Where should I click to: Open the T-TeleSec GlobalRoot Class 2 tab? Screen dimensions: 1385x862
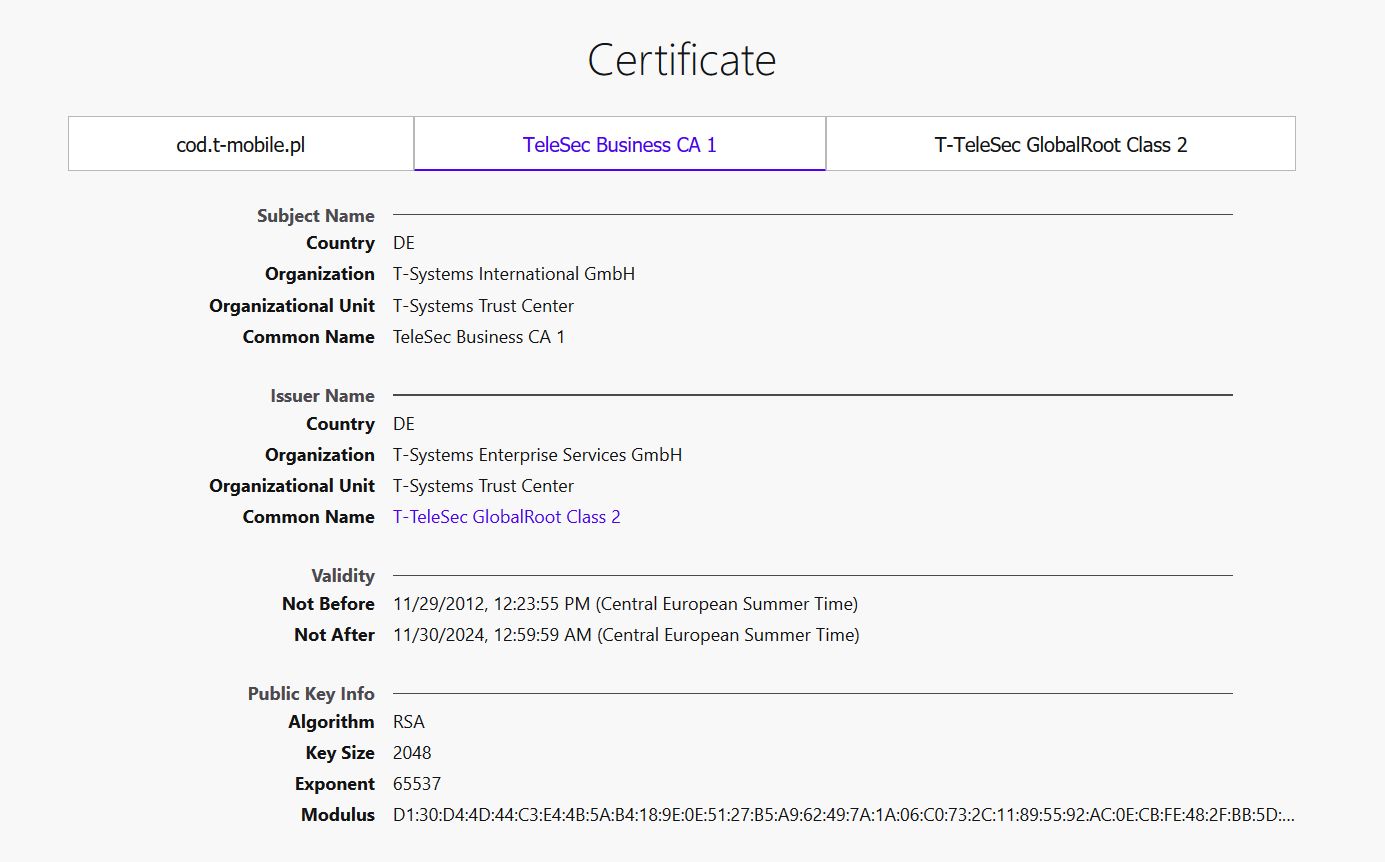click(x=1060, y=144)
